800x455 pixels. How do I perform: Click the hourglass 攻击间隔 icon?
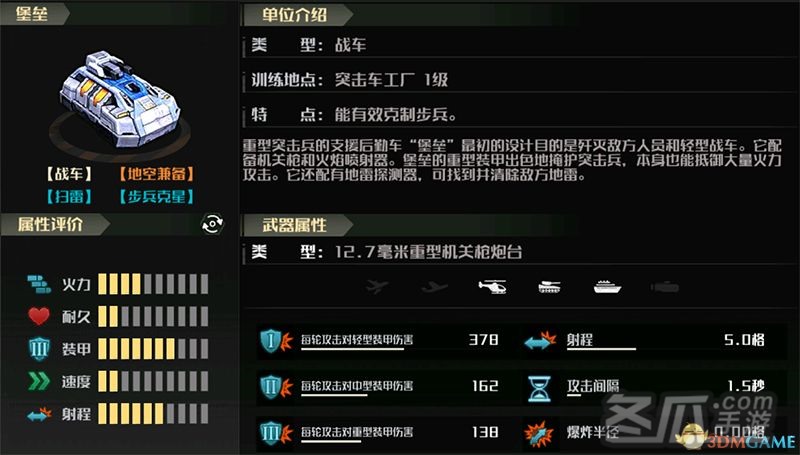[x=539, y=389]
